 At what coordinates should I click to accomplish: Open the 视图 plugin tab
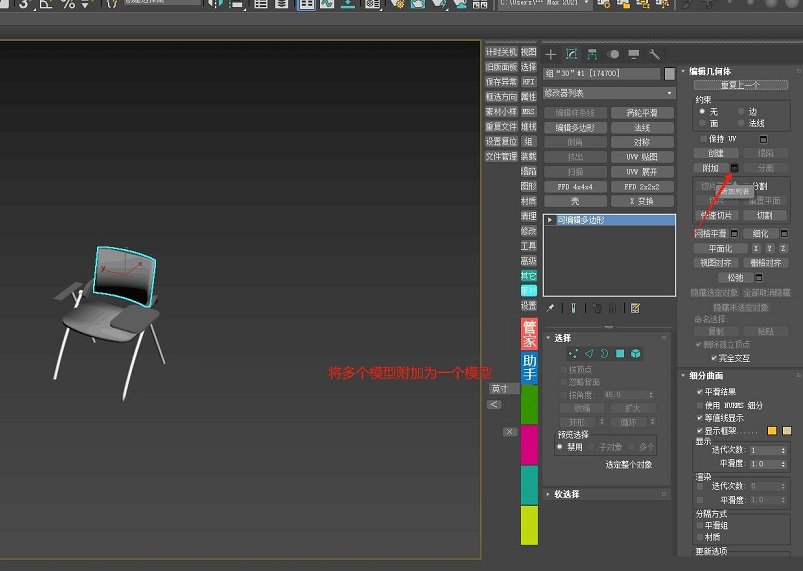click(529, 52)
